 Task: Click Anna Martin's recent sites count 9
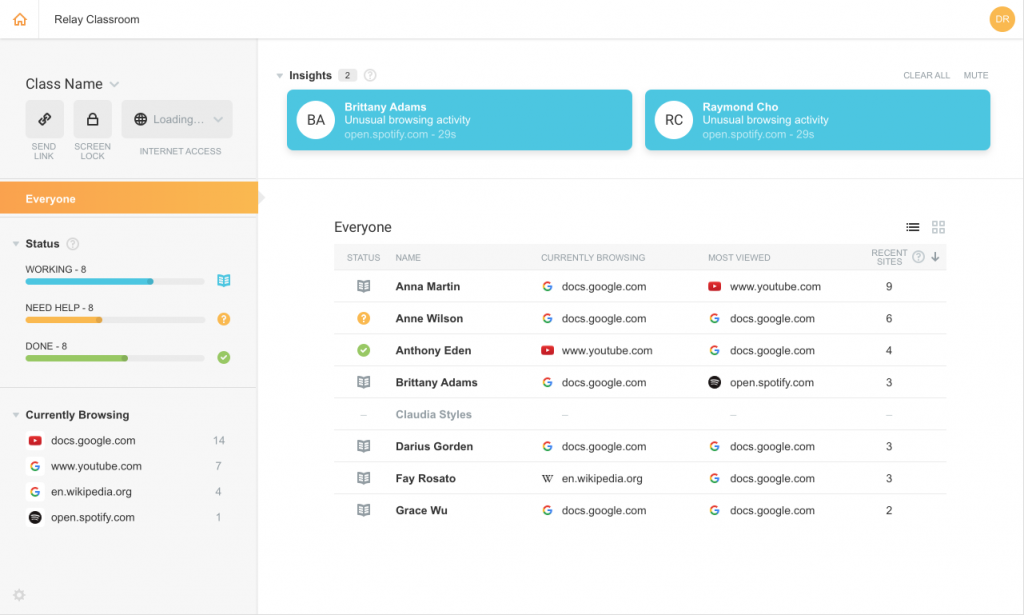[888, 286]
